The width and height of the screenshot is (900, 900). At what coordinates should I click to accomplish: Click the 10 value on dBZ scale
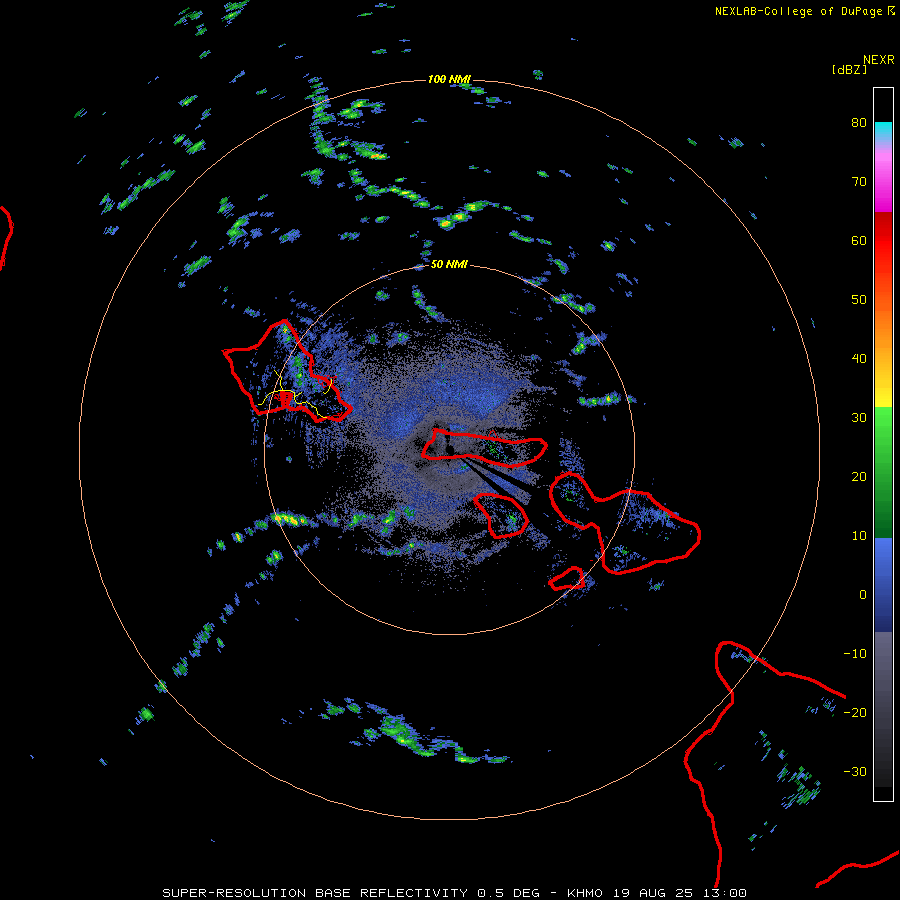pos(859,536)
